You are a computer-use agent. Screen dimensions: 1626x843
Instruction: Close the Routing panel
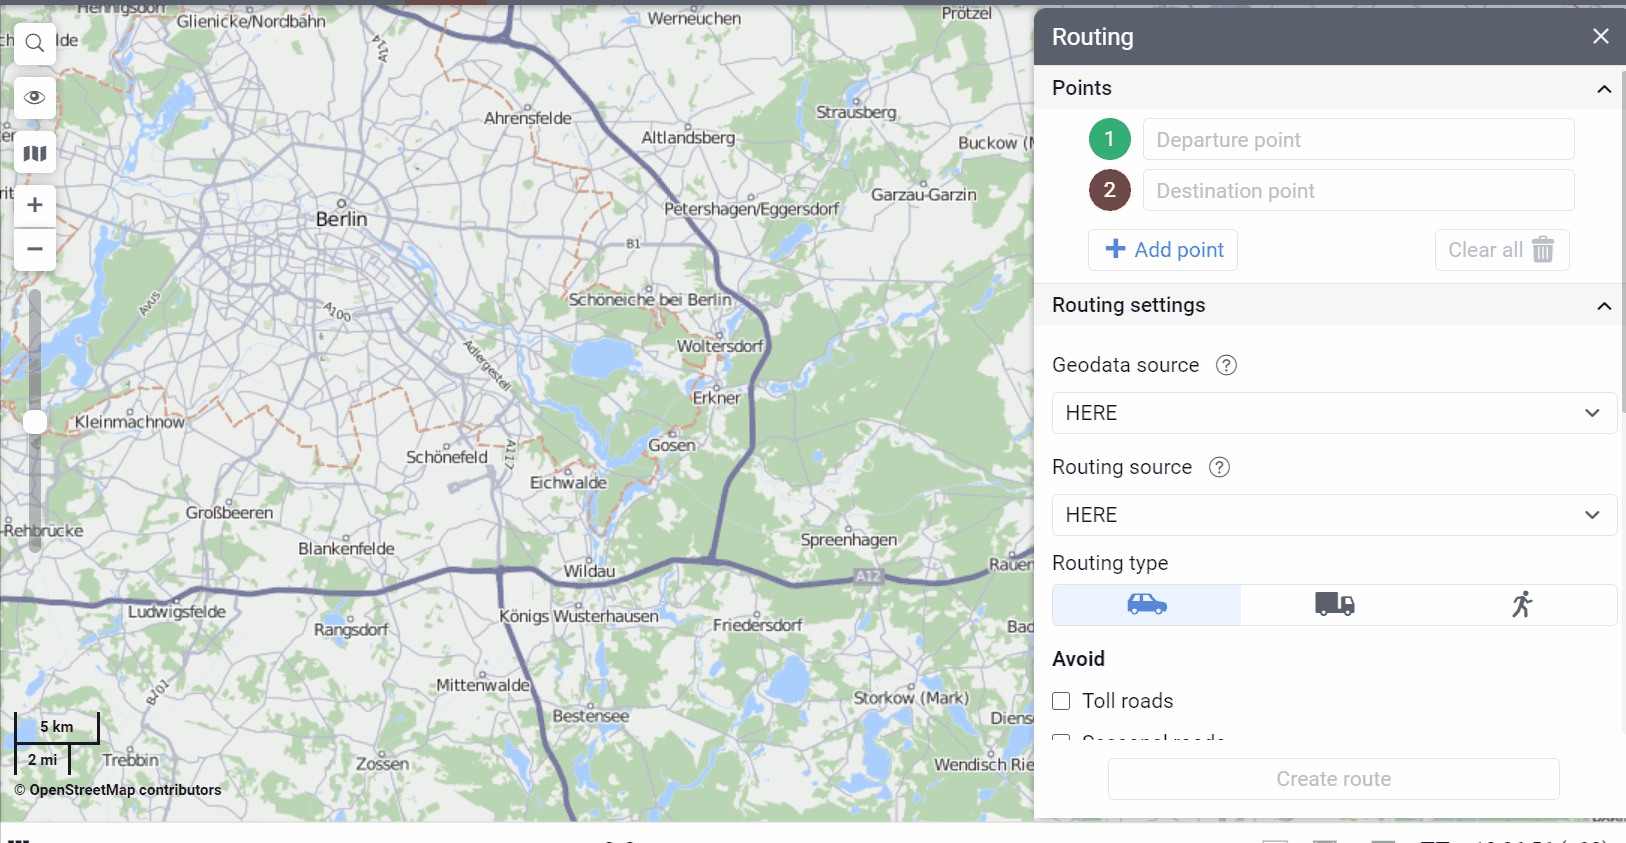(x=1601, y=37)
